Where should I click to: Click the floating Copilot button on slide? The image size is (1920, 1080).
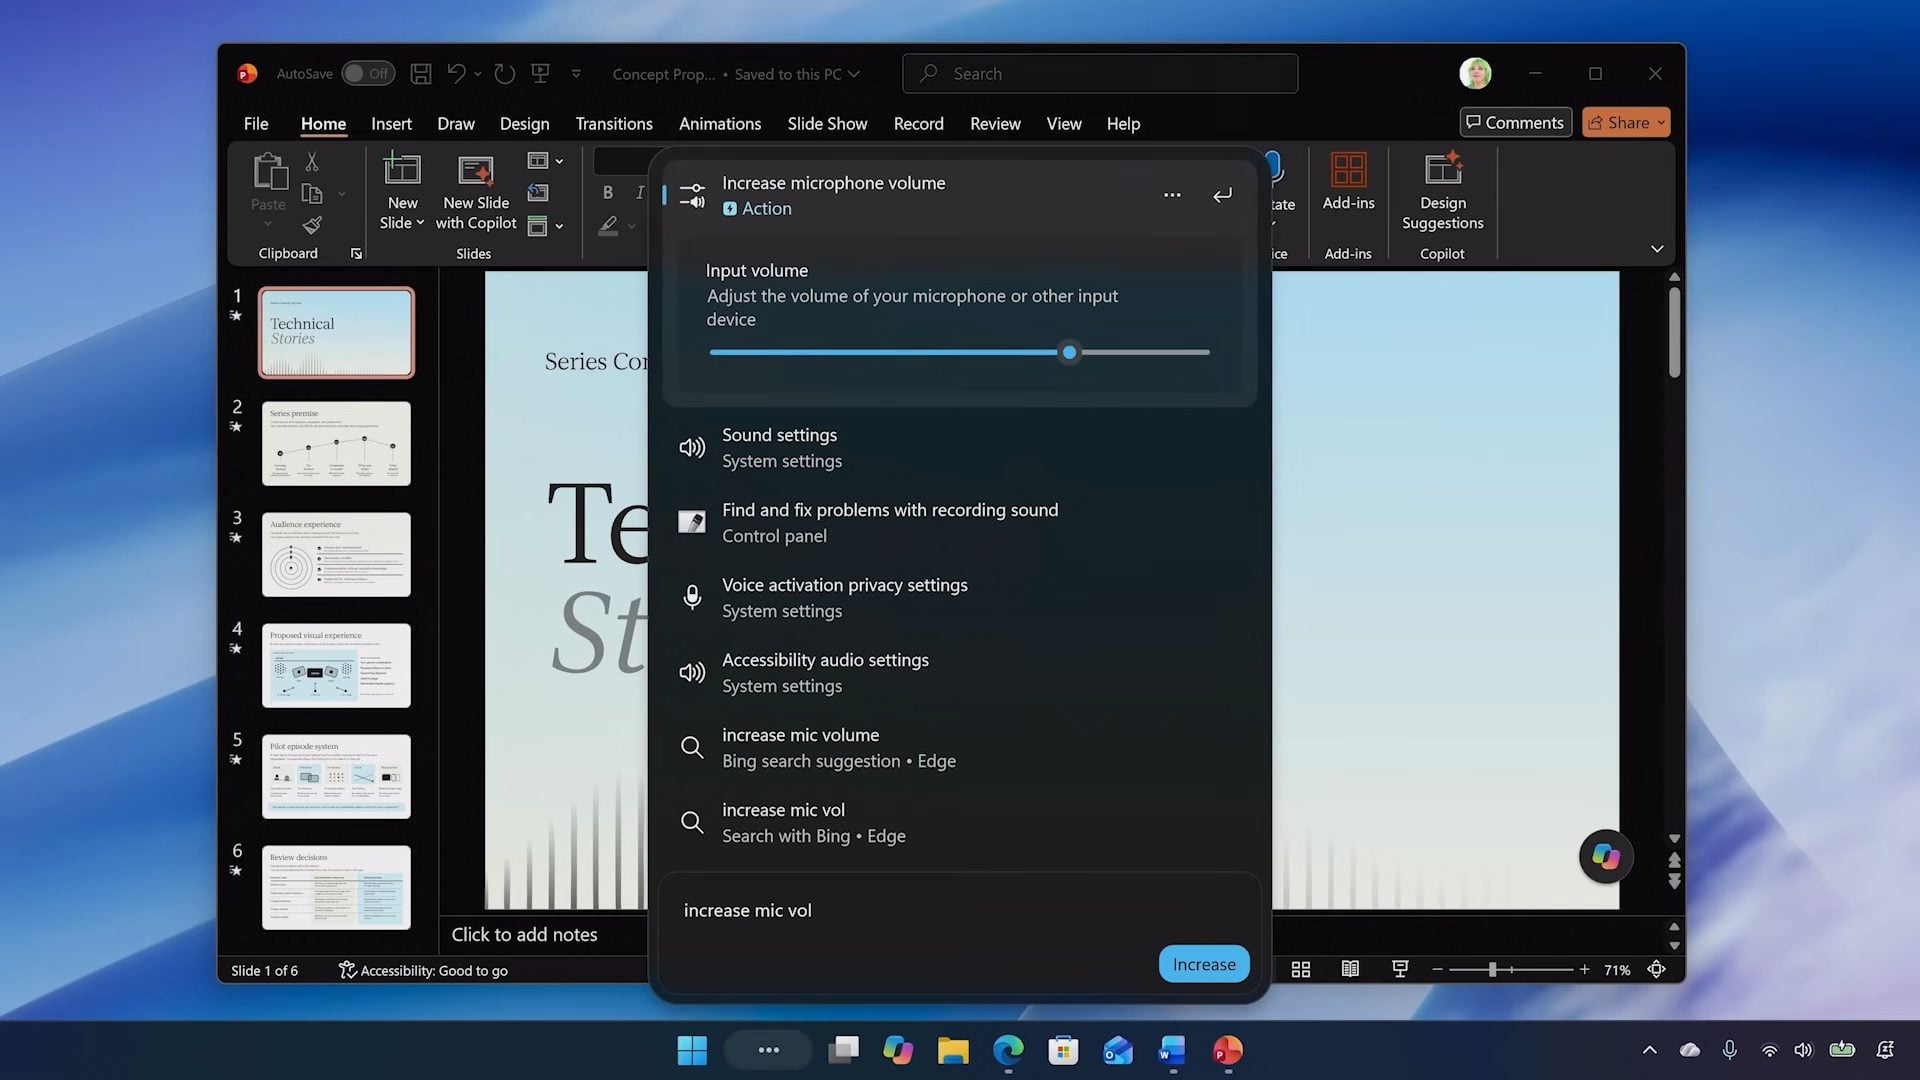click(1606, 857)
